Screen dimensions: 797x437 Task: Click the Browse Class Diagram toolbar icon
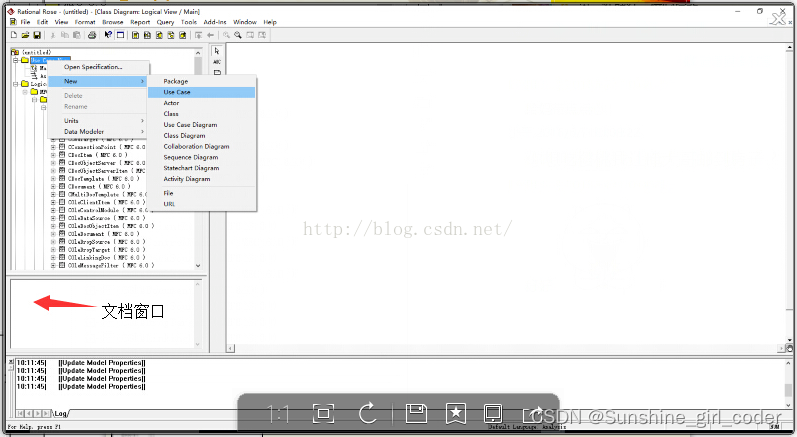coord(135,35)
